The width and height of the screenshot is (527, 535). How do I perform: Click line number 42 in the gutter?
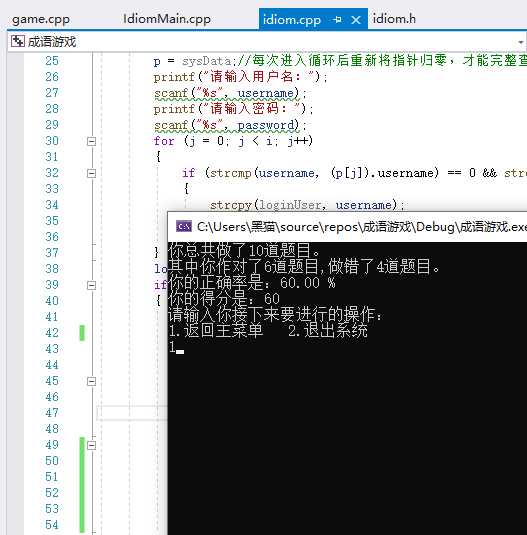[x=52, y=333]
